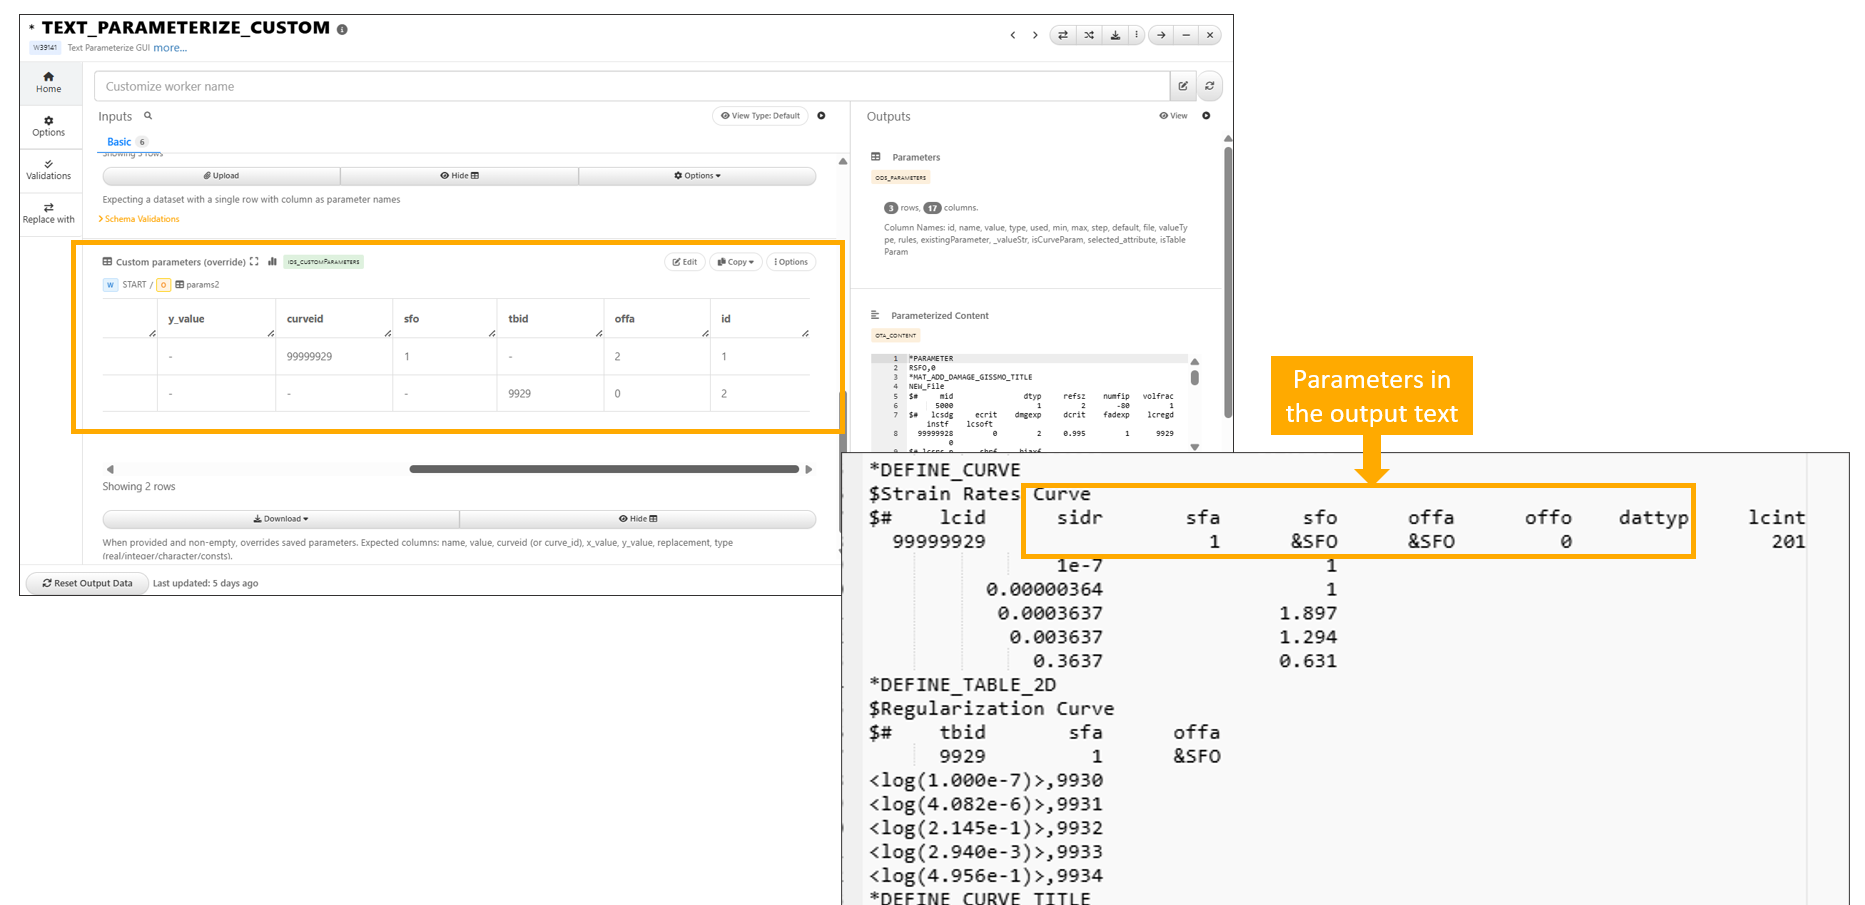
Task: Open the Copy dropdown
Action: (735, 262)
